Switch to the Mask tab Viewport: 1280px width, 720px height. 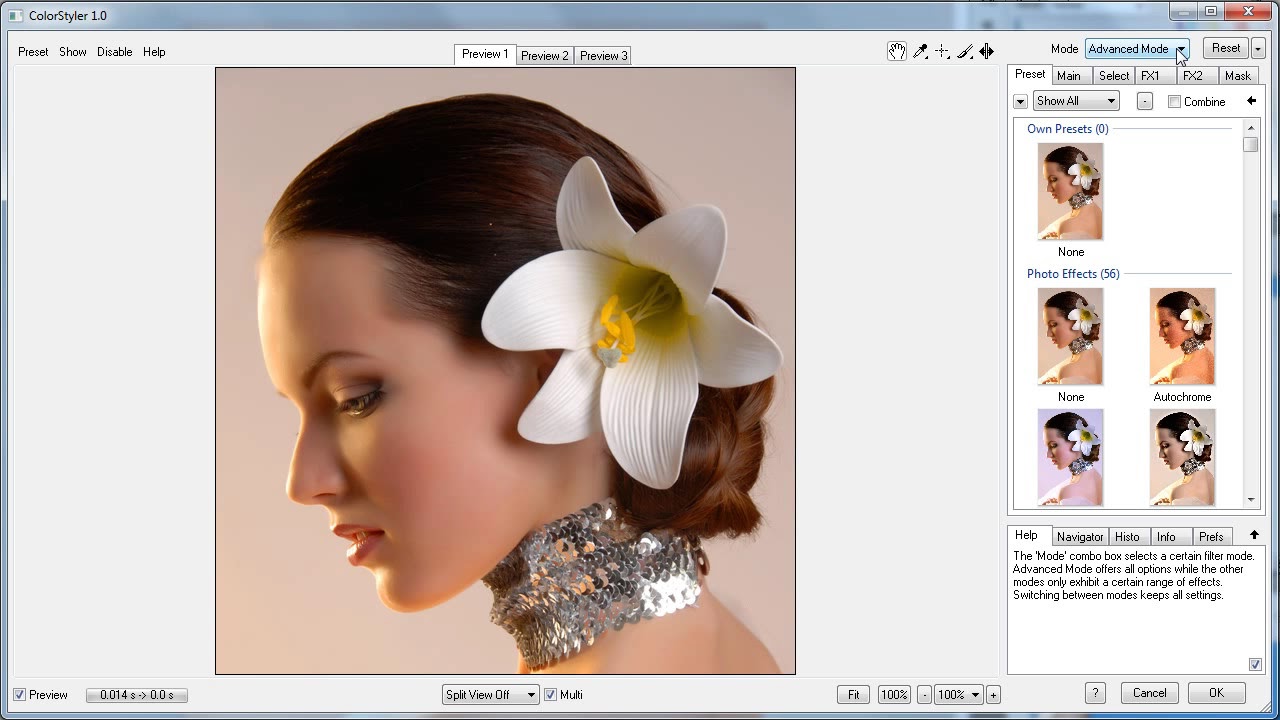pos(1237,76)
